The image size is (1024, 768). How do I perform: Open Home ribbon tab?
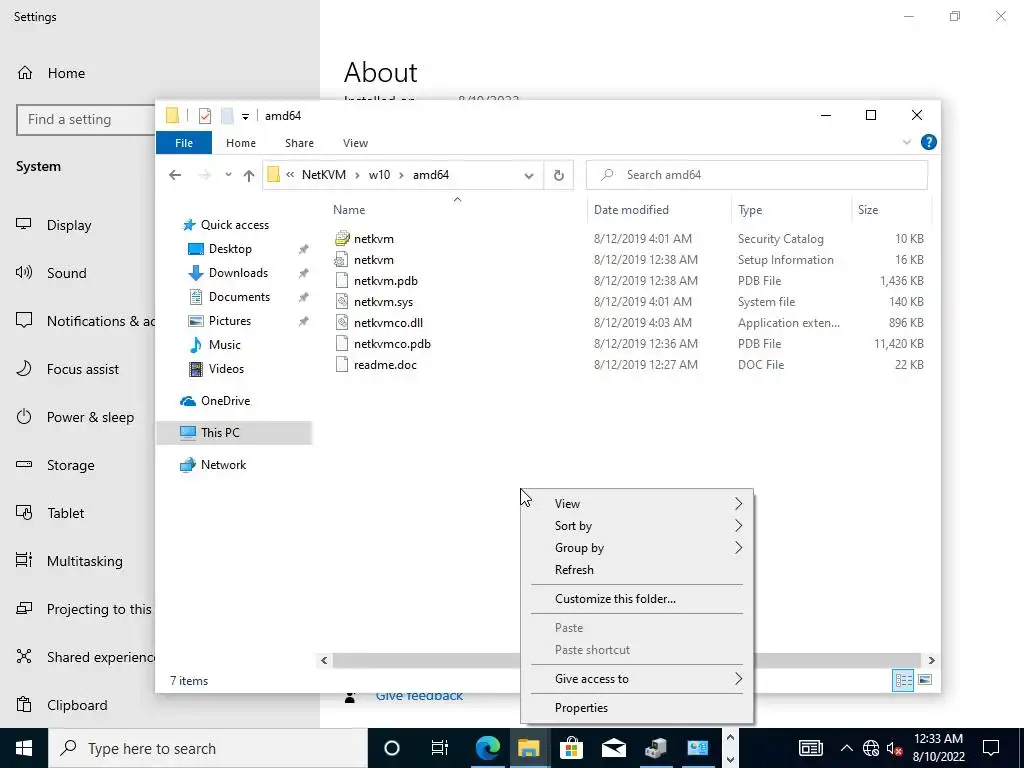coord(241,143)
